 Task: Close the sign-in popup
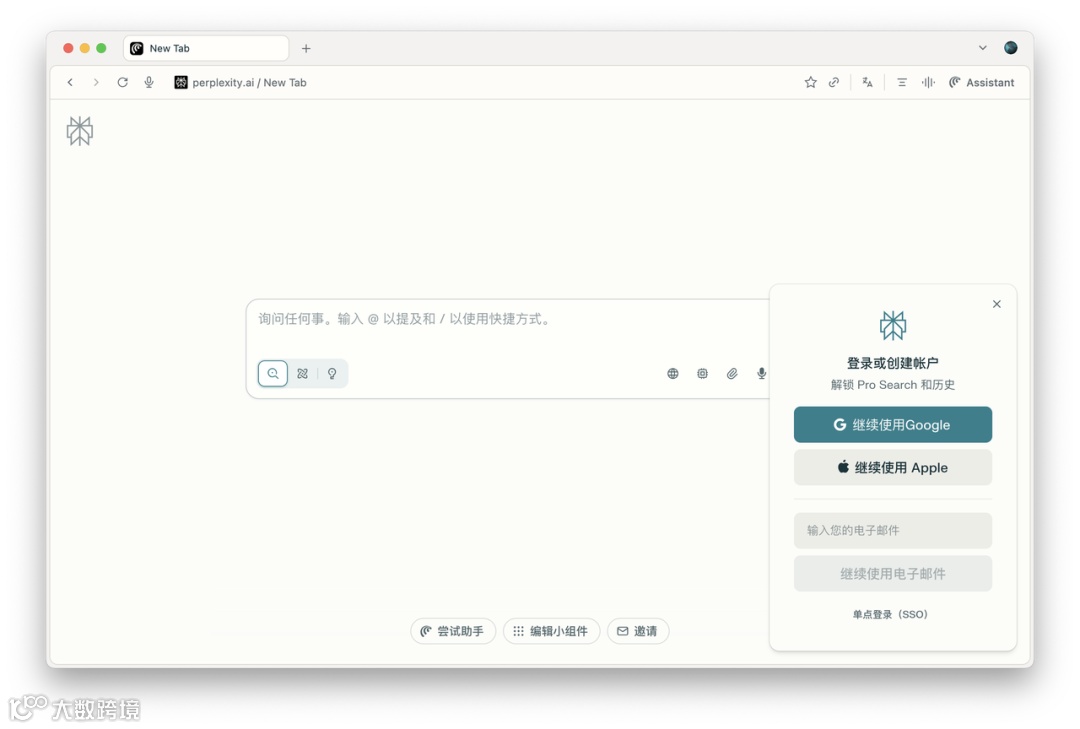coord(997,304)
